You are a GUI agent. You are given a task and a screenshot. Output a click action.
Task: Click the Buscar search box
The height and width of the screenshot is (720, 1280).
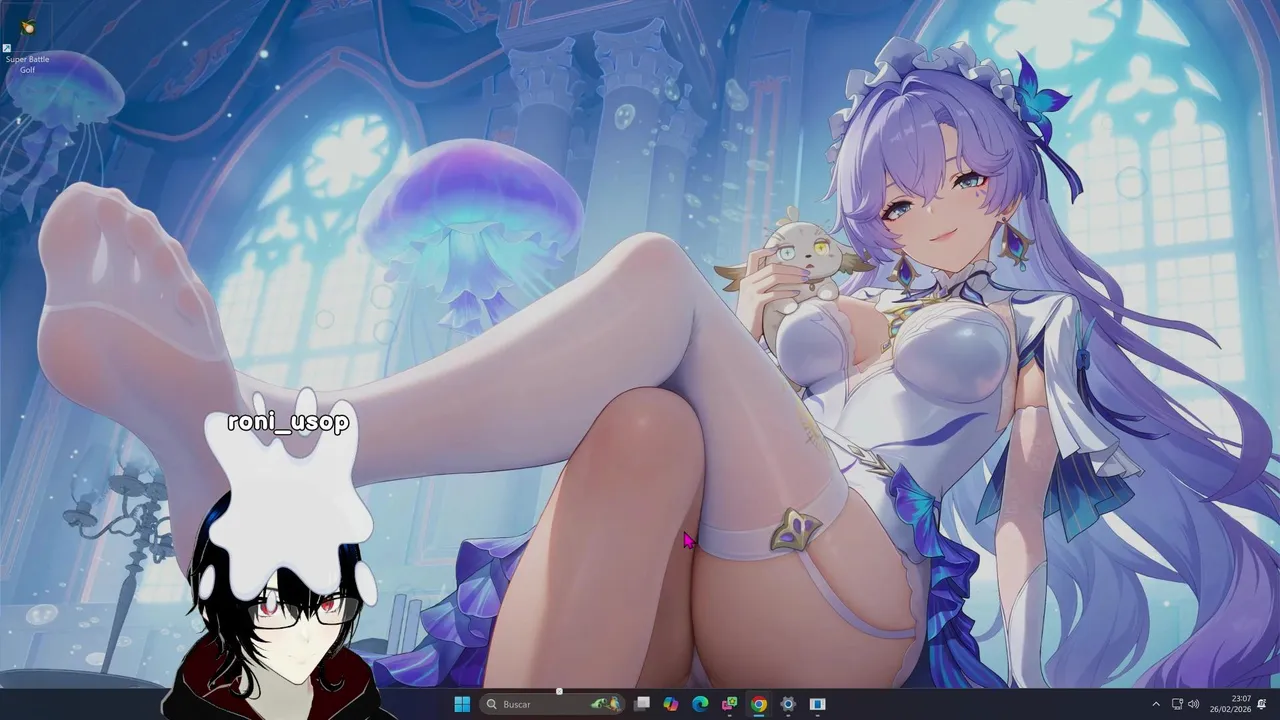(x=552, y=704)
